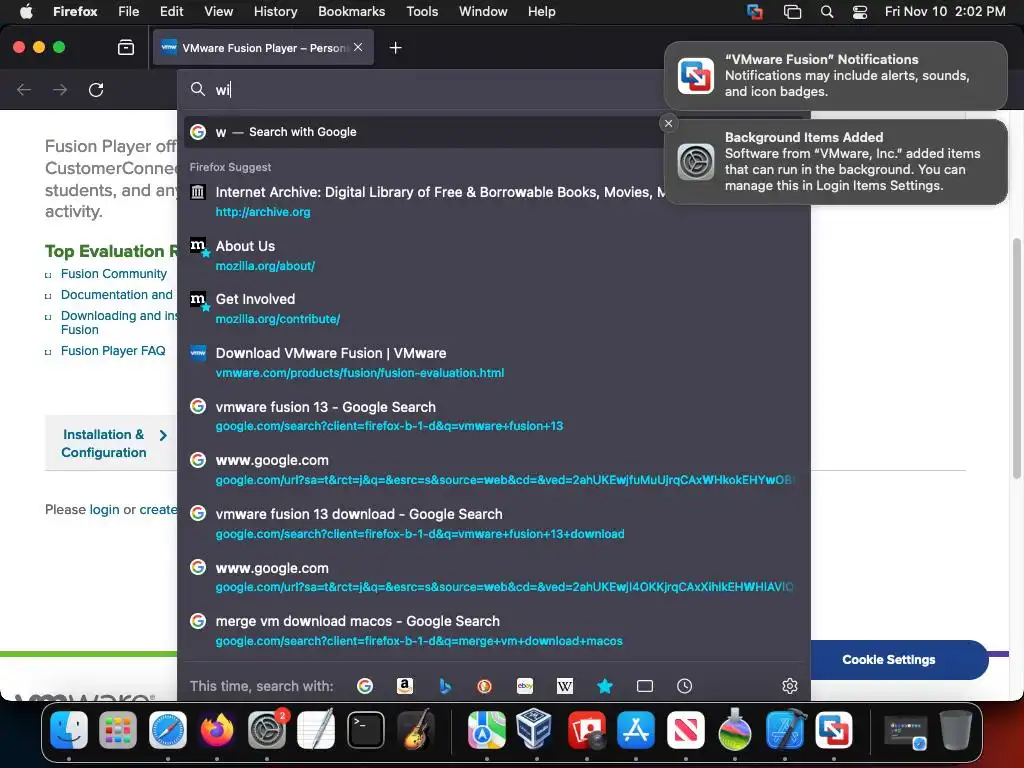Reload the page with the refresh icon
This screenshot has height=768, width=1024.
pyautogui.click(x=96, y=89)
